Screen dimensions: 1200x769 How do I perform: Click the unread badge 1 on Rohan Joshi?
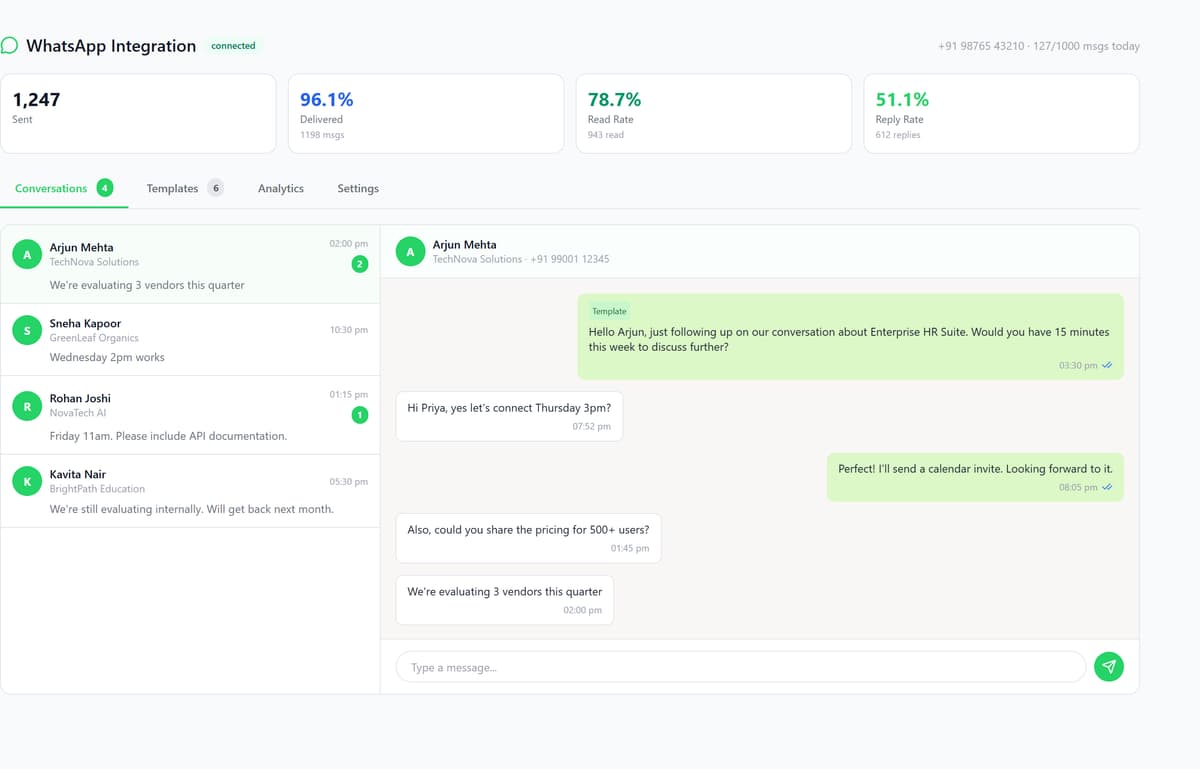click(x=360, y=414)
